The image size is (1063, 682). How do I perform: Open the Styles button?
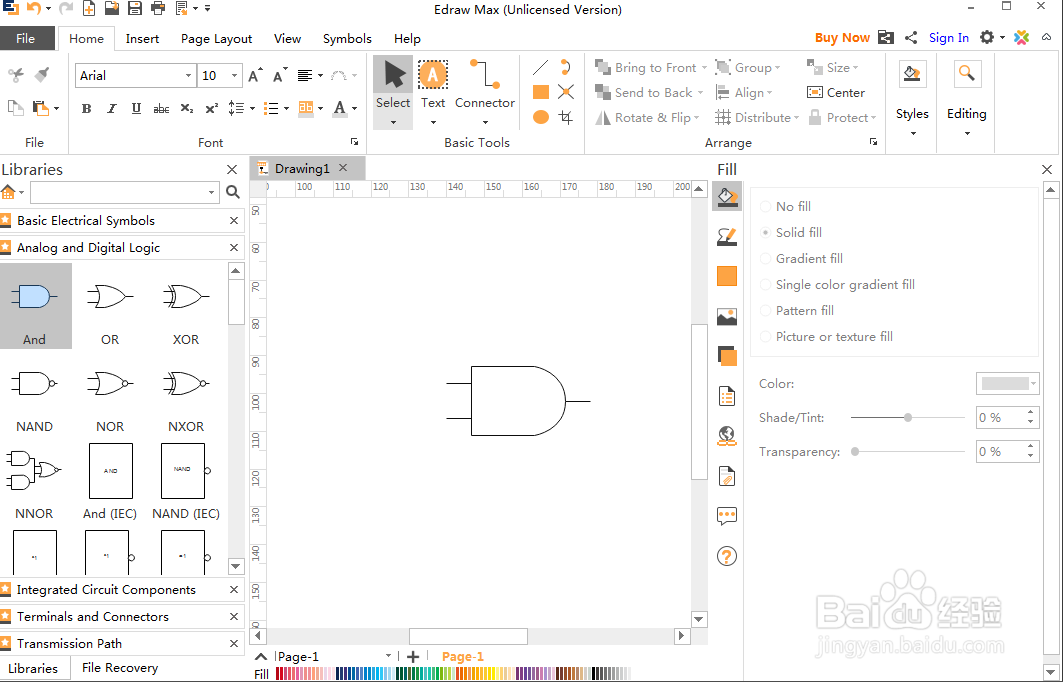point(912,98)
